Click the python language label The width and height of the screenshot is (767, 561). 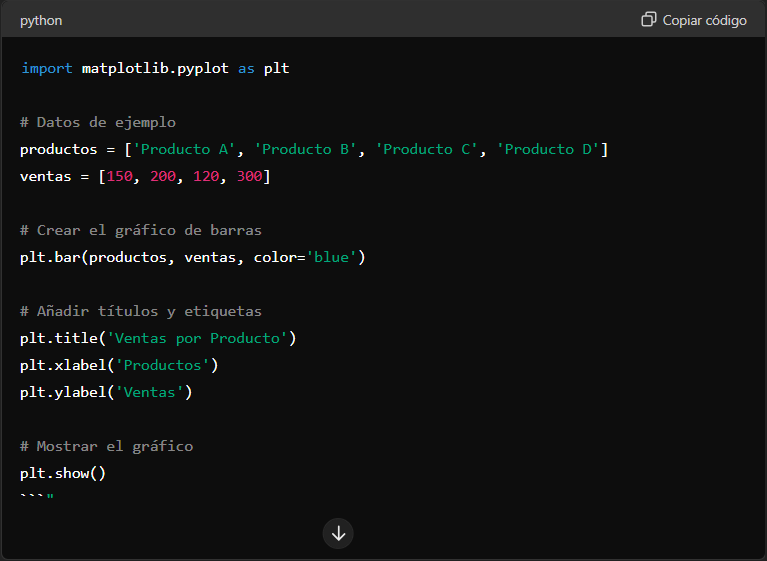(41, 21)
